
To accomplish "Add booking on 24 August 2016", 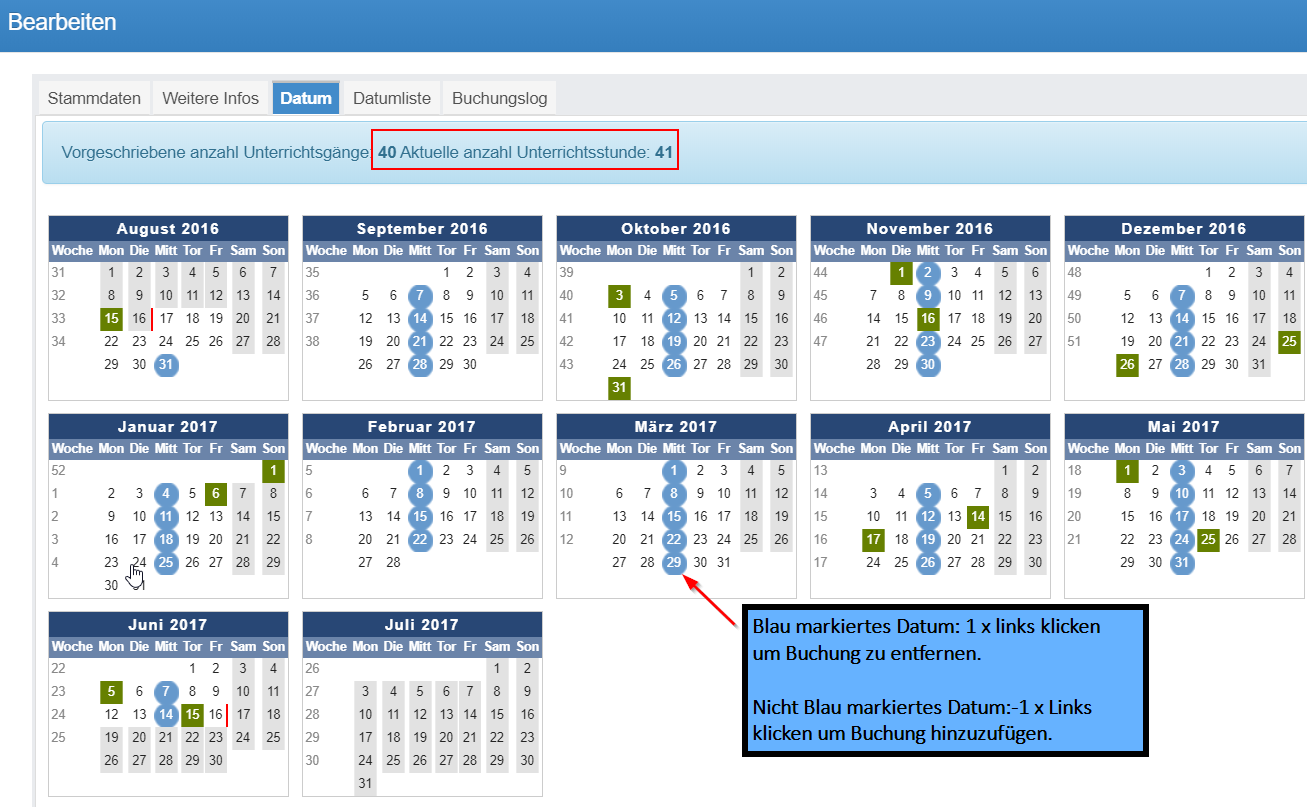I will coord(166,342).
